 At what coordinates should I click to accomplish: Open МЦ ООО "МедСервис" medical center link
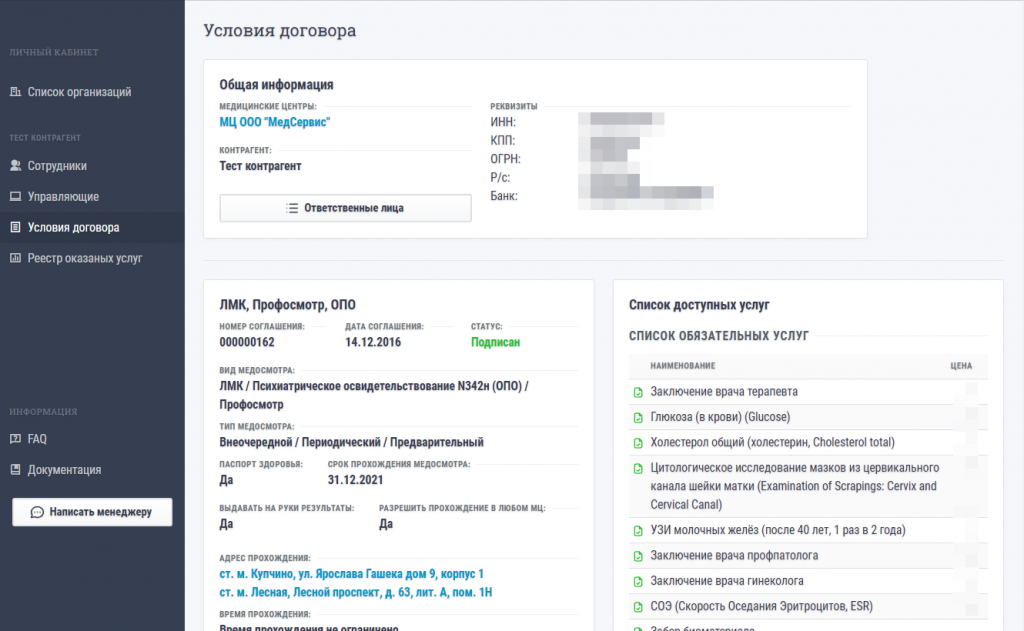(x=274, y=122)
